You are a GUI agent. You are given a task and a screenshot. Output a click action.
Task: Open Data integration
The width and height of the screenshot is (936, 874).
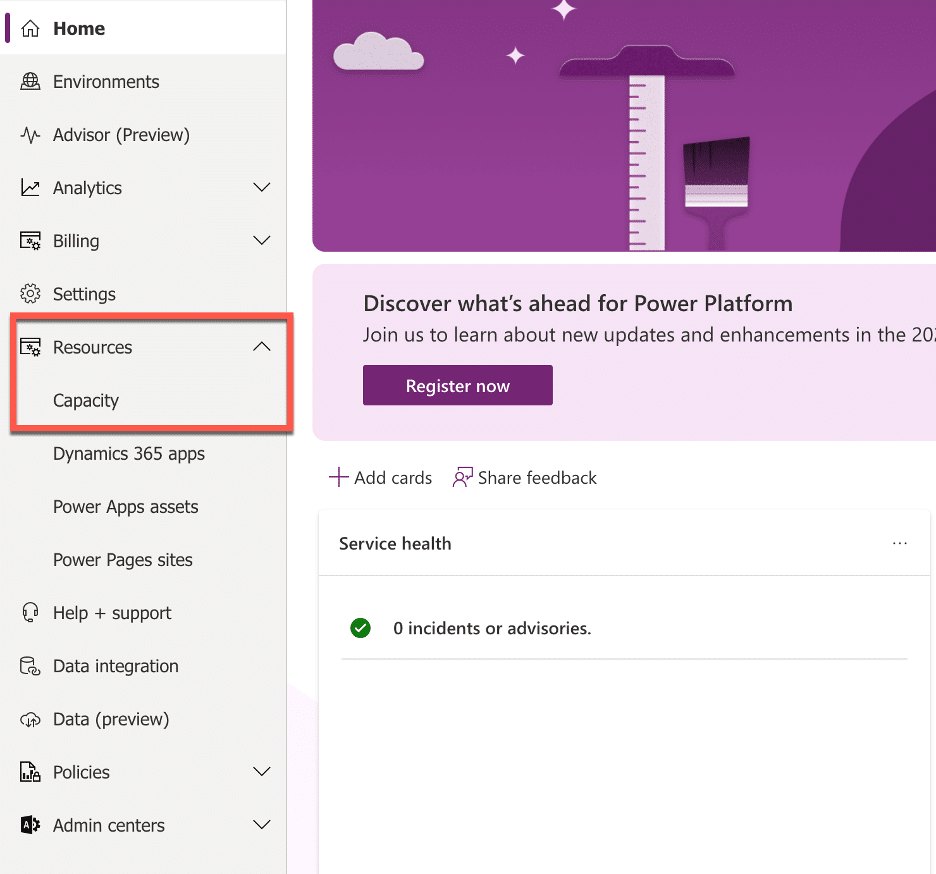tap(143, 666)
